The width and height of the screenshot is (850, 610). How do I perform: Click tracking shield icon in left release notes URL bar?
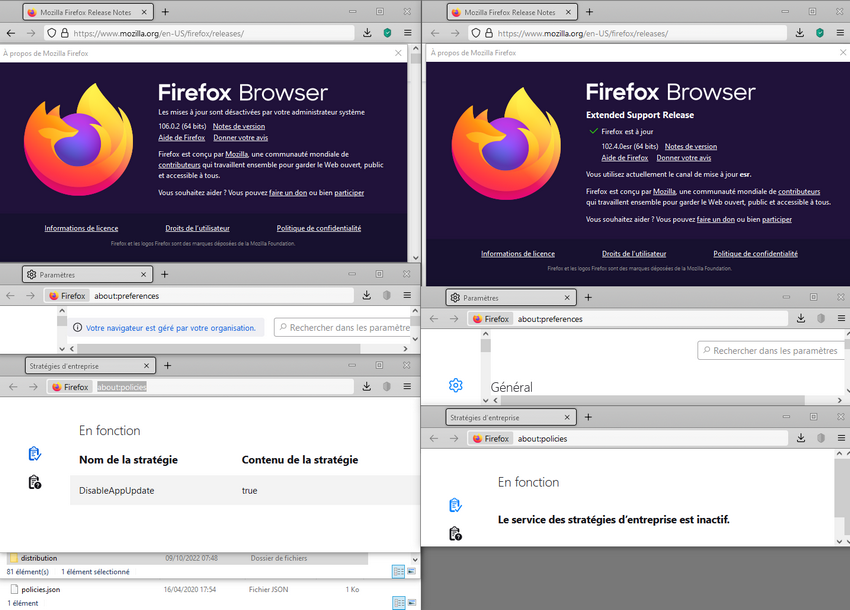pos(51,33)
